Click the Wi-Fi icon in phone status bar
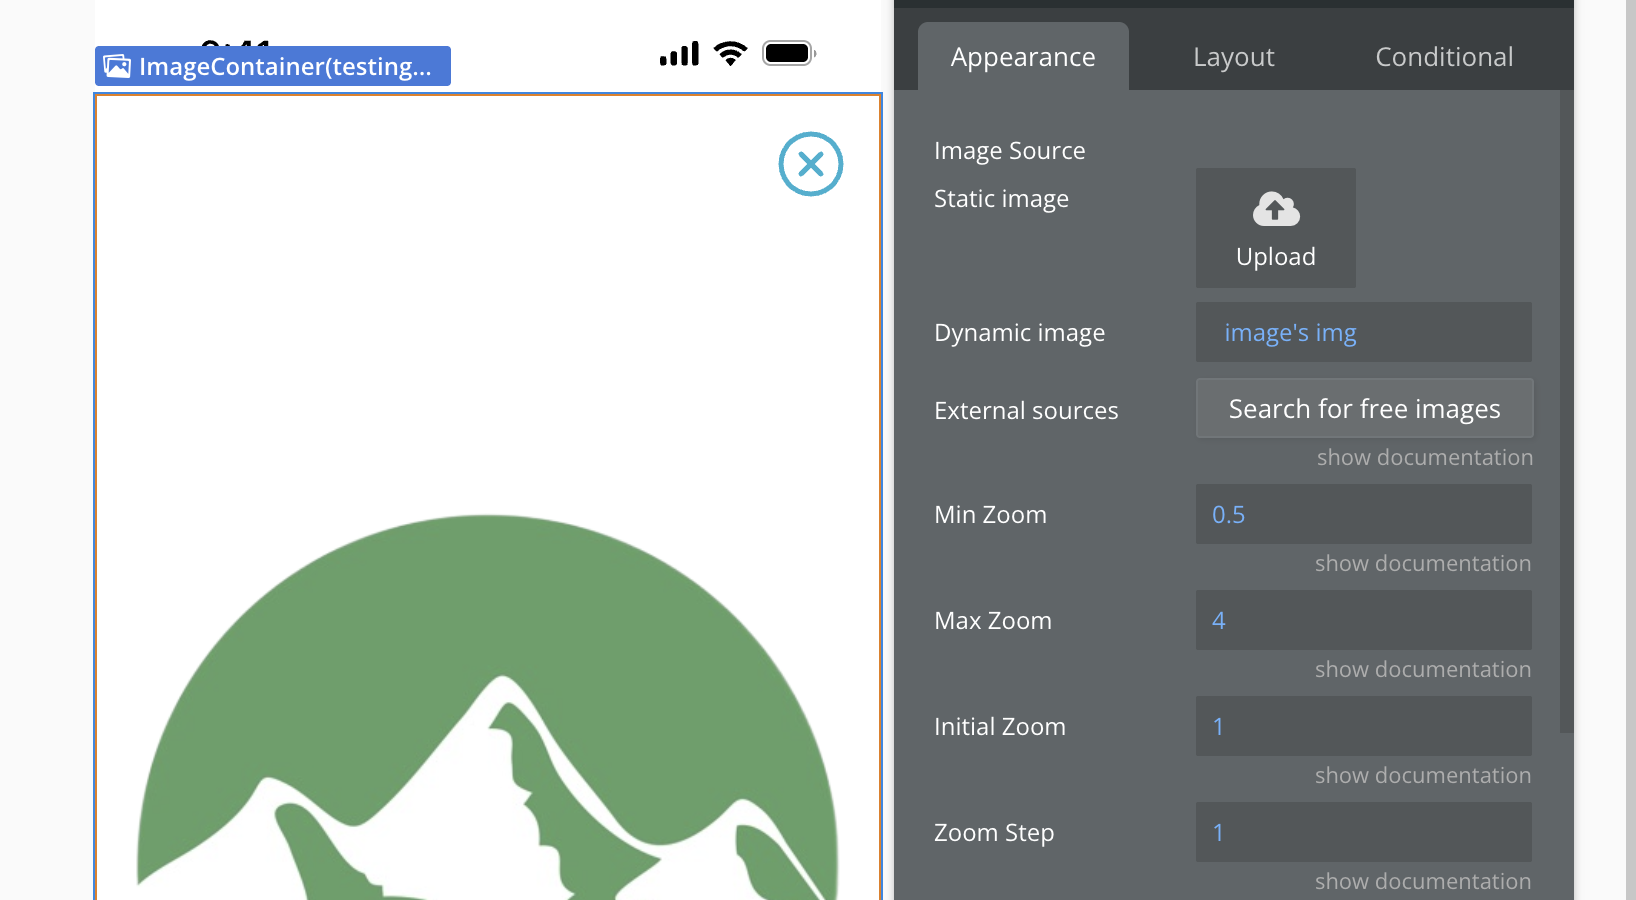This screenshot has height=900, width=1636. [731, 54]
